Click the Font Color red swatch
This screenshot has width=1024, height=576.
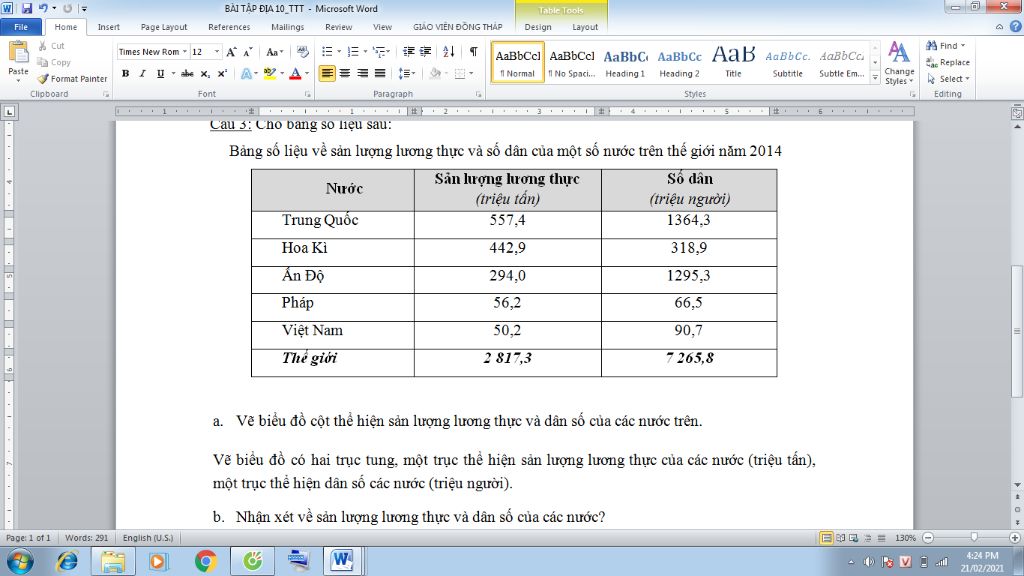pyautogui.click(x=295, y=74)
